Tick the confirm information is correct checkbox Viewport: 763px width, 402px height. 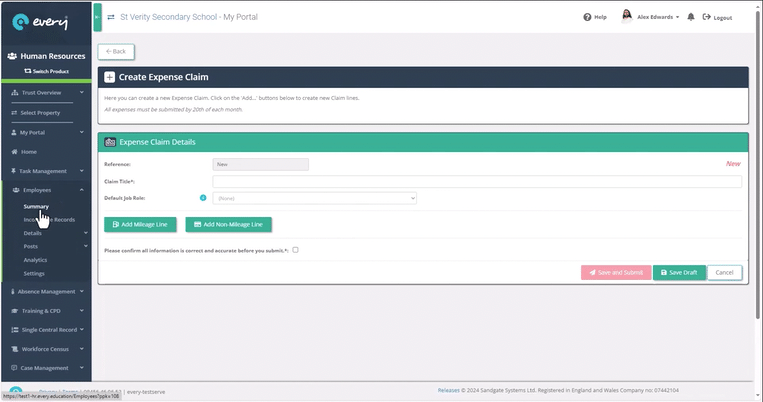point(295,250)
